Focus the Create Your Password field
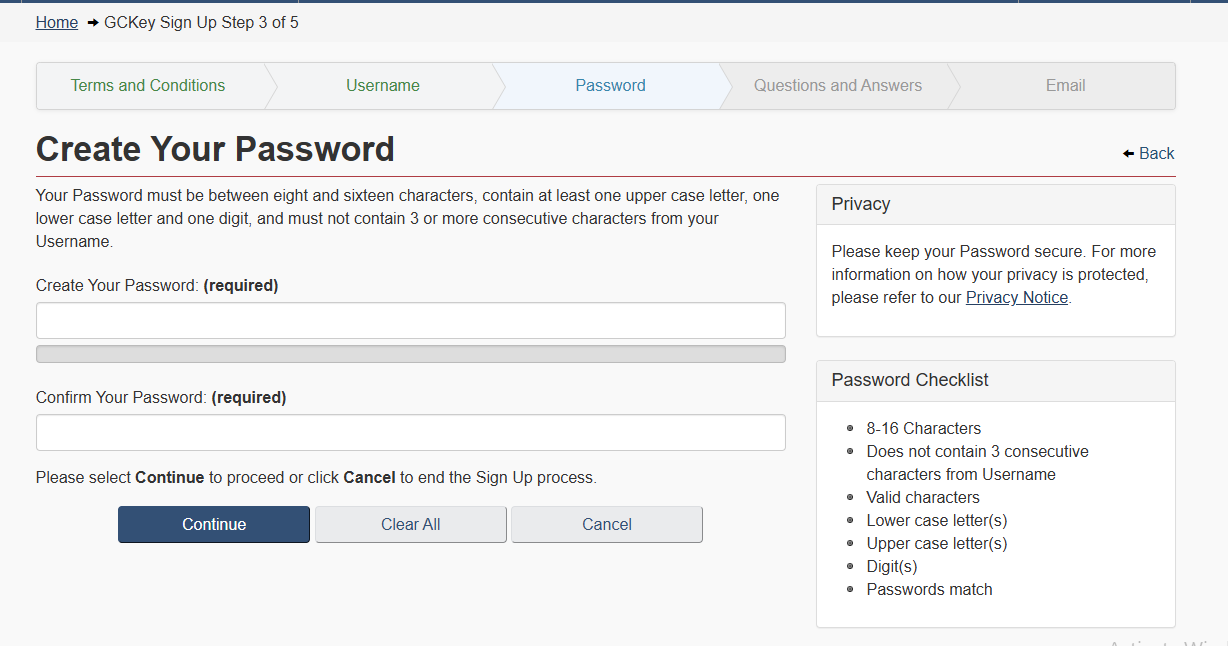This screenshot has height=646, width=1228. point(410,321)
